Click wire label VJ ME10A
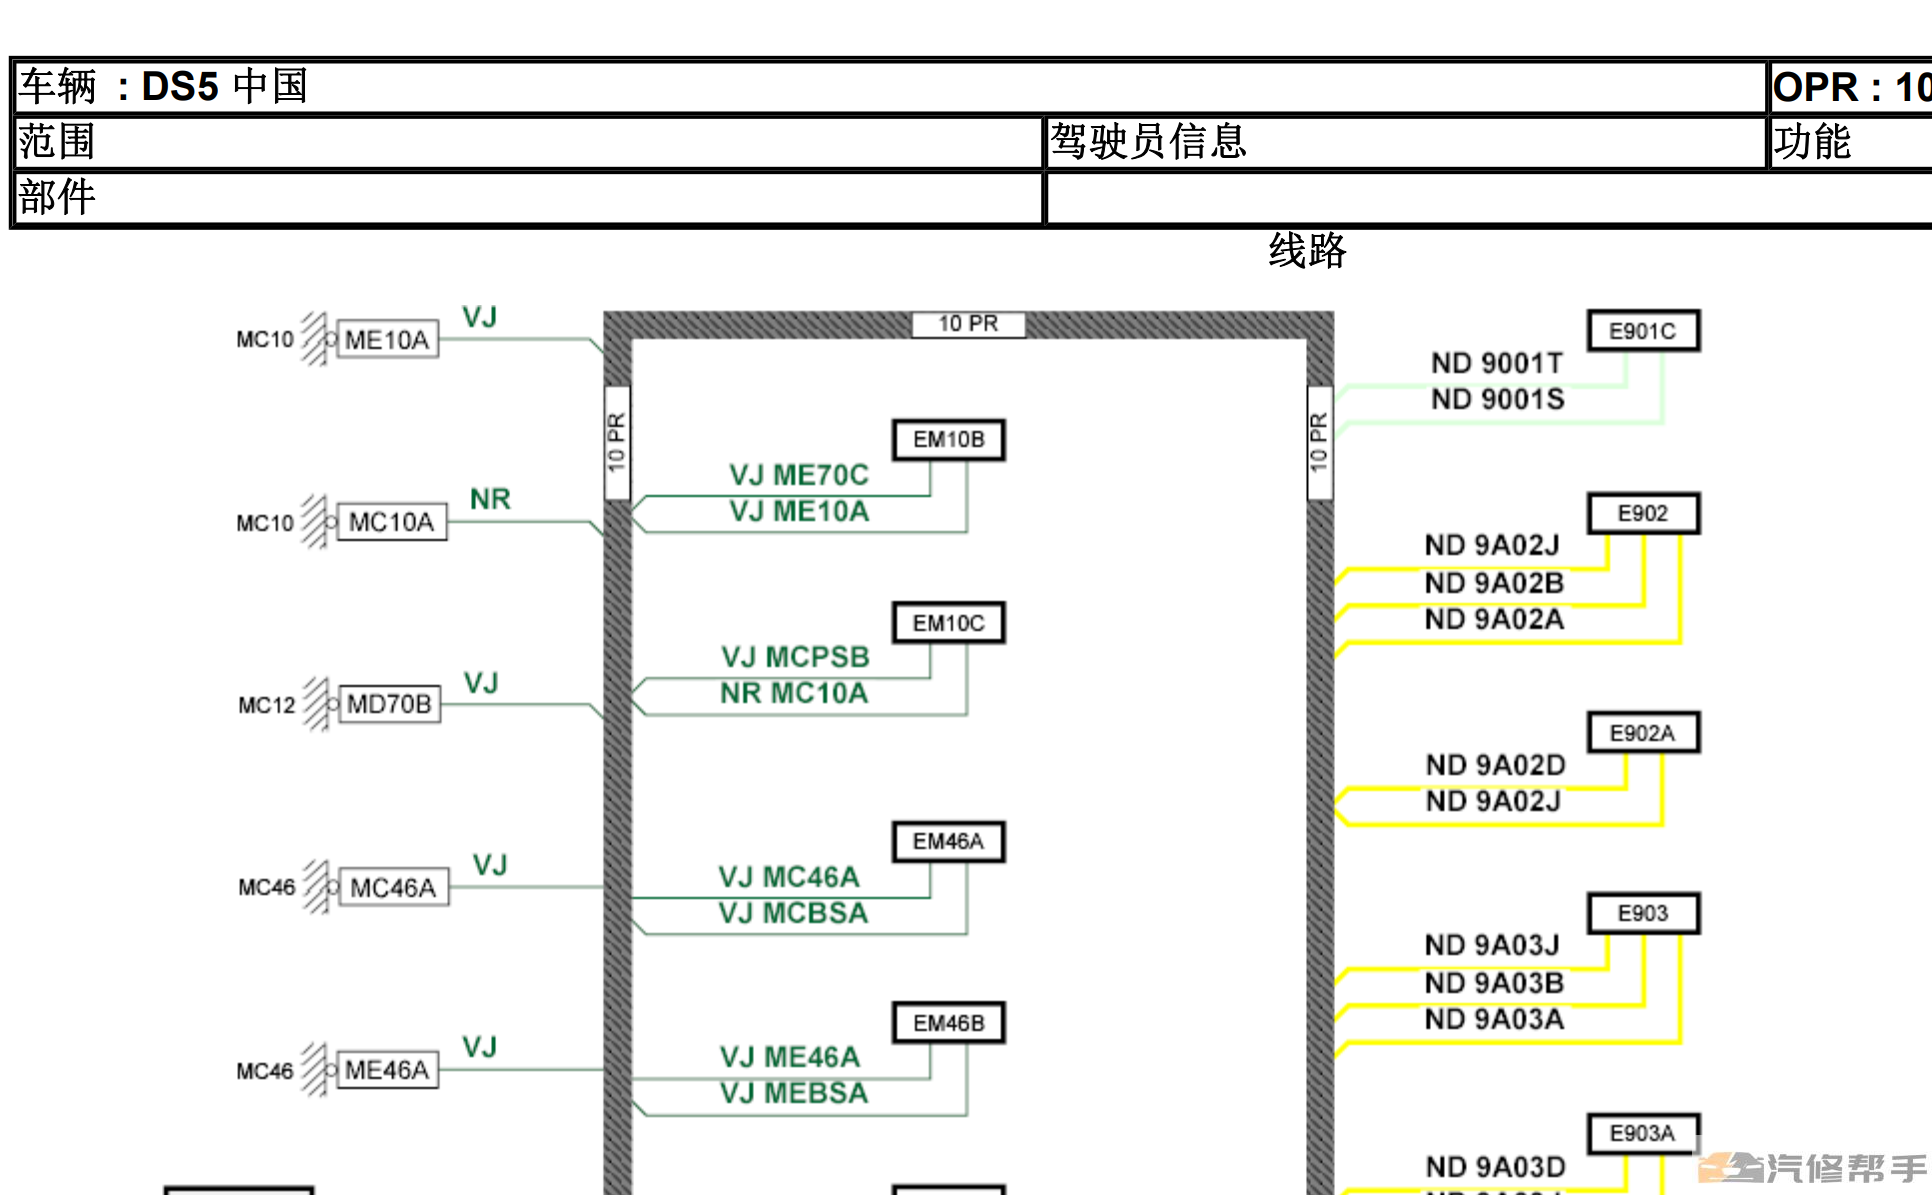This screenshot has width=1932, height=1195. [799, 511]
